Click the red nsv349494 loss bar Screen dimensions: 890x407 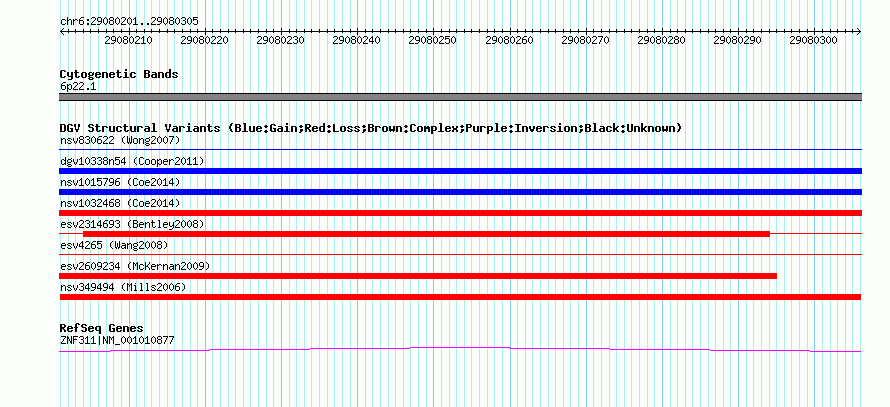coord(460,297)
